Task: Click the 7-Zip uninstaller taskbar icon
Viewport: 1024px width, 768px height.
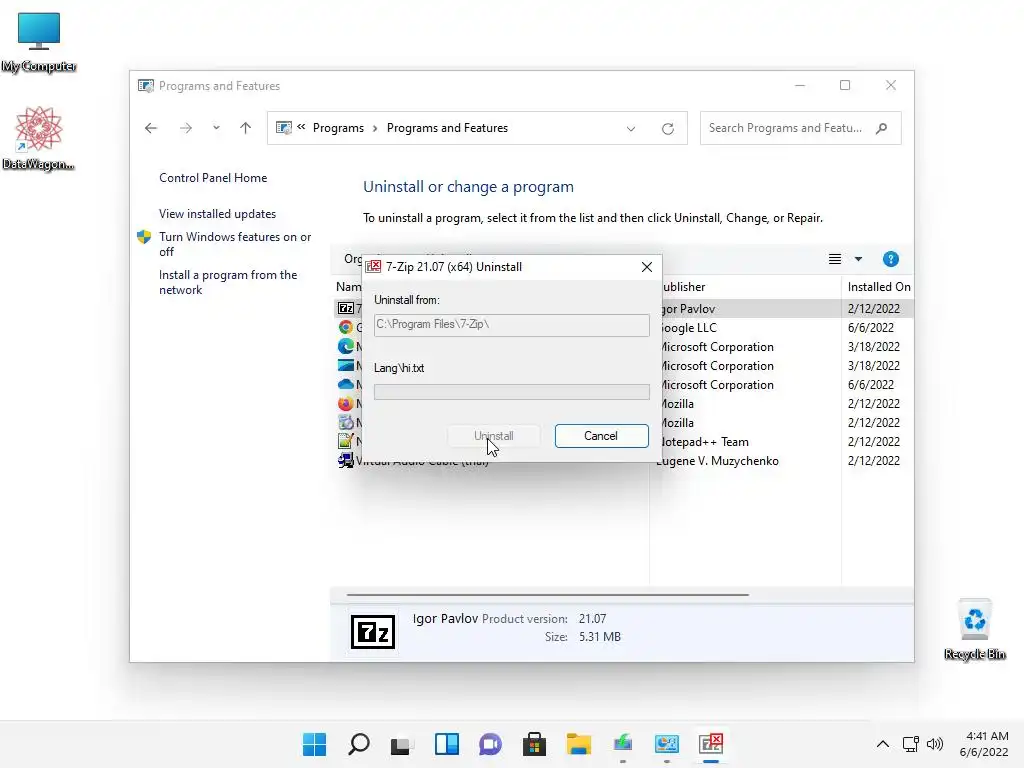Action: pyautogui.click(x=711, y=744)
